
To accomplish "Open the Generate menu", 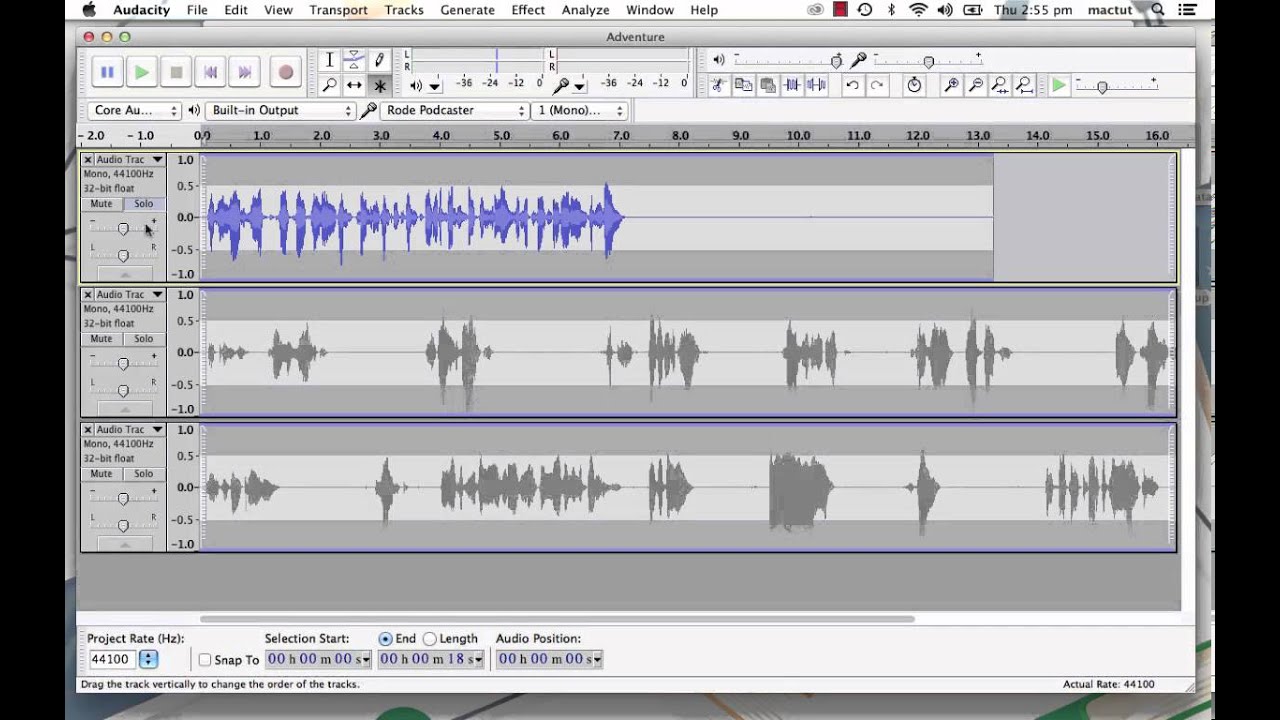I will click(467, 10).
